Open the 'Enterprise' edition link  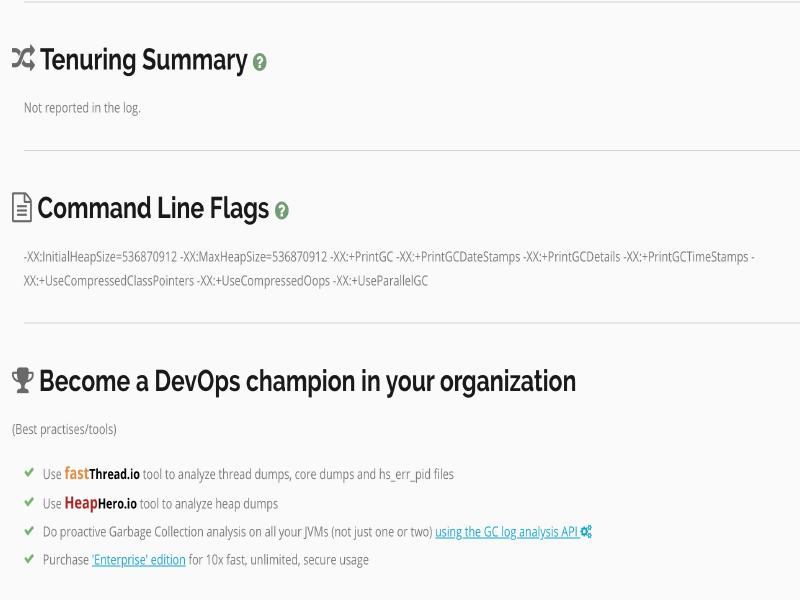139,560
